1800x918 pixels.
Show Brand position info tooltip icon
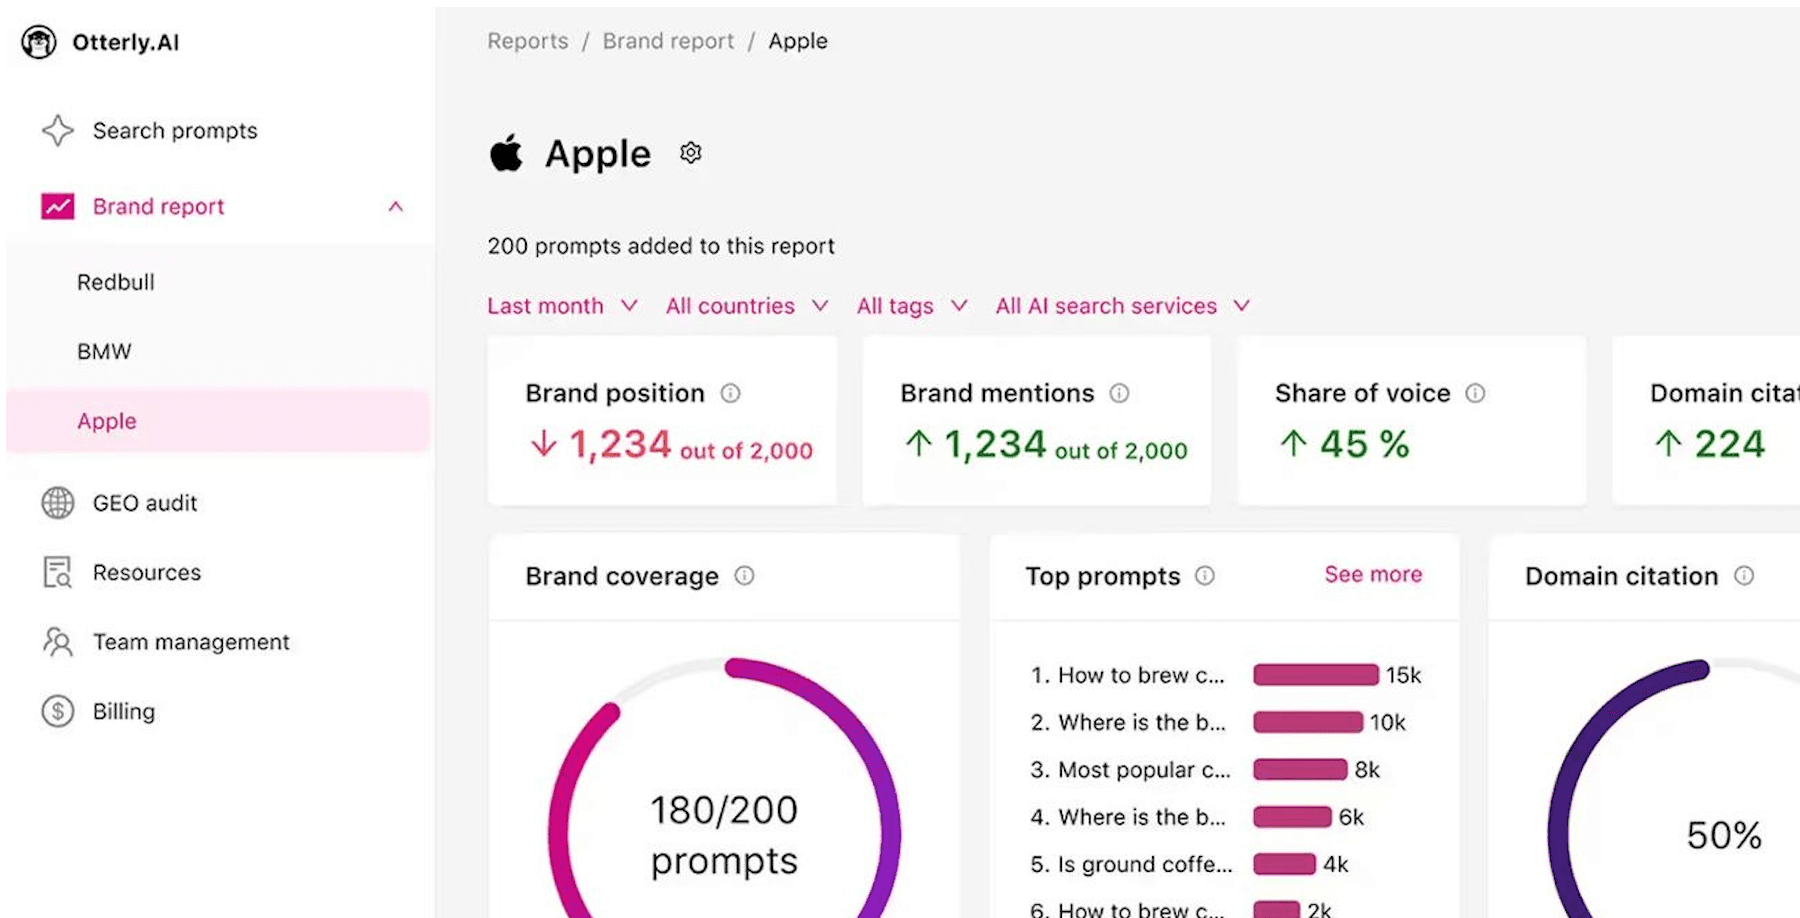[731, 393]
